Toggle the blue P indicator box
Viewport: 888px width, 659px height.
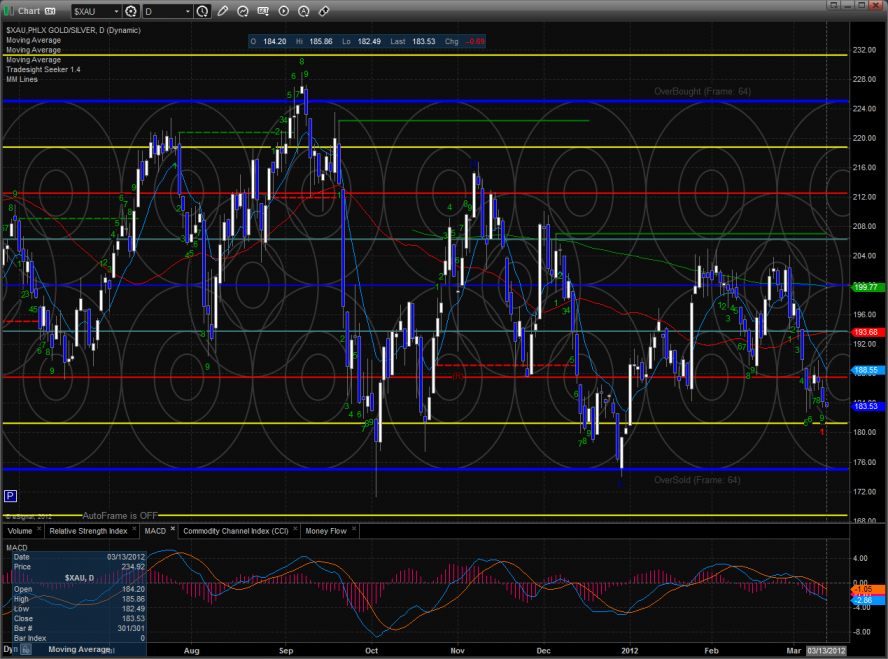pyautogui.click(x=10, y=495)
